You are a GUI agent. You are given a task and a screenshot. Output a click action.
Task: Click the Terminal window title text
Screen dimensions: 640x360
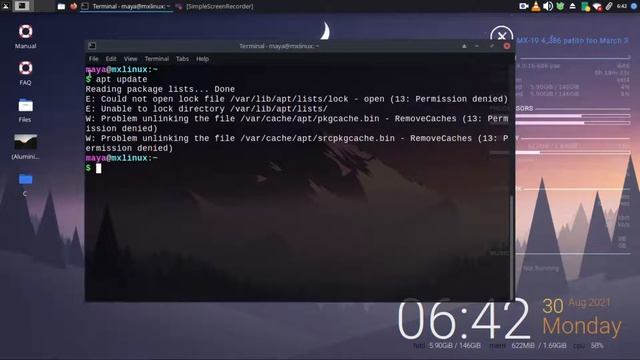(279, 46)
